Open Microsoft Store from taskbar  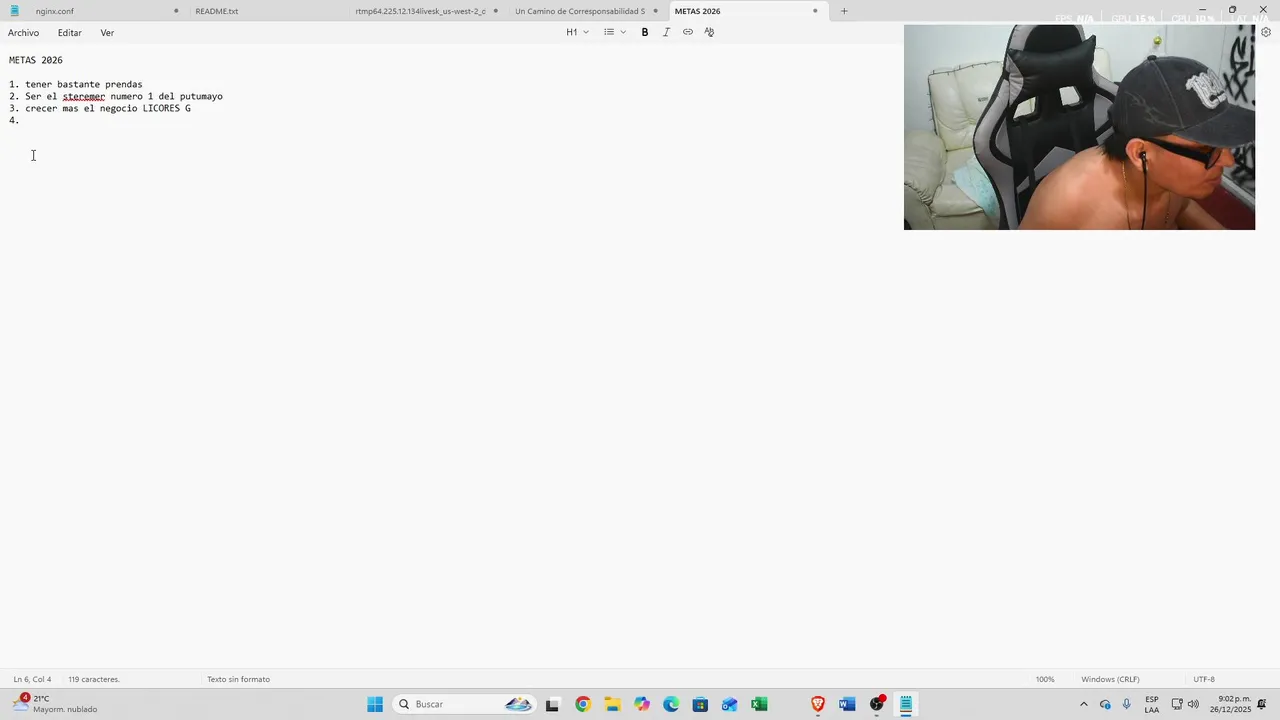click(700, 704)
